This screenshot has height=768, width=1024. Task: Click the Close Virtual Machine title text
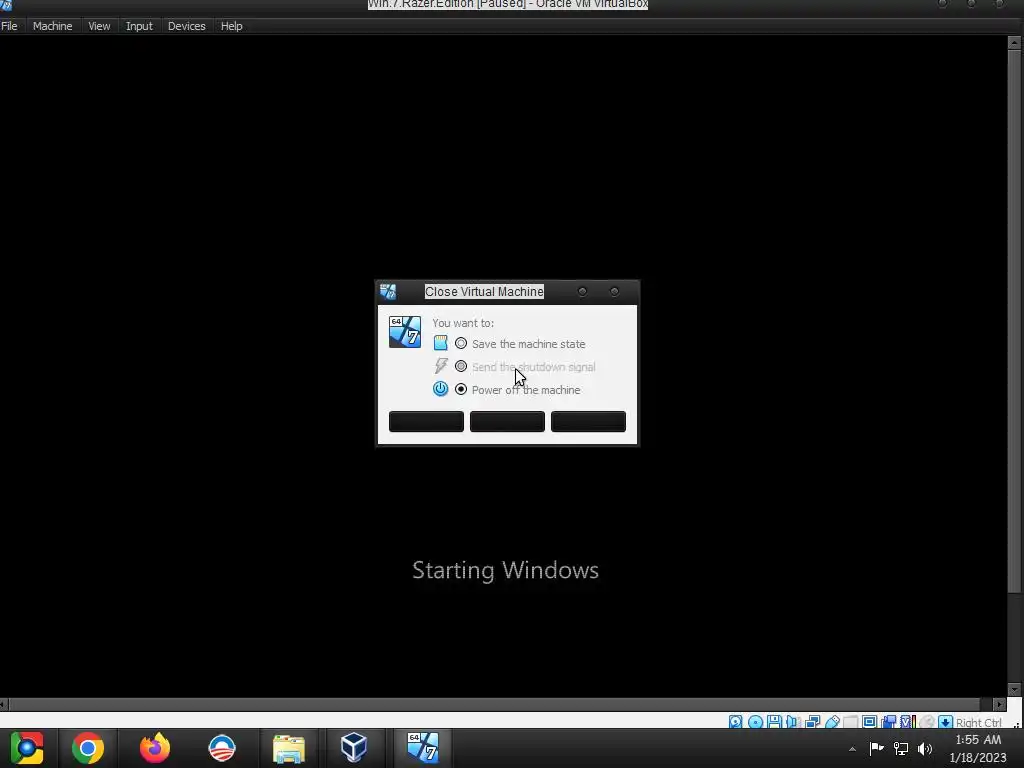(x=484, y=291)
